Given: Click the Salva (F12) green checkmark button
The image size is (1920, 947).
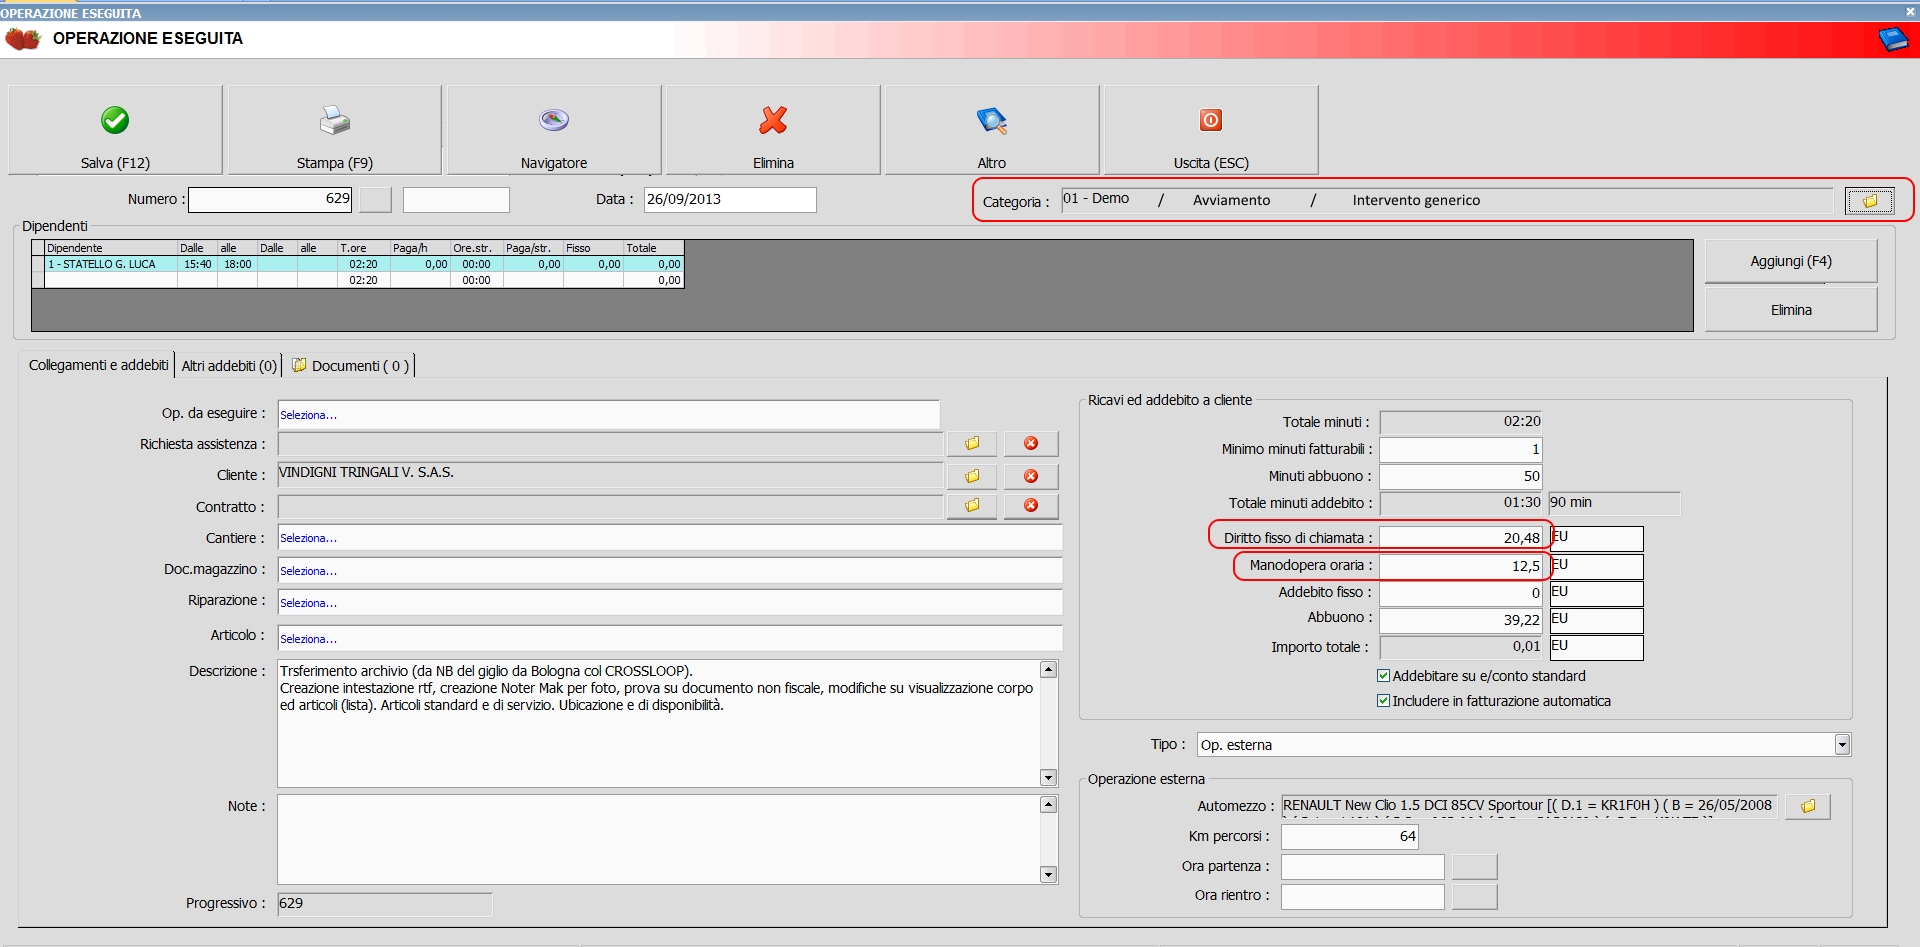Looking at the screenshot, I should pyautogui.click(x=115, y=130).
